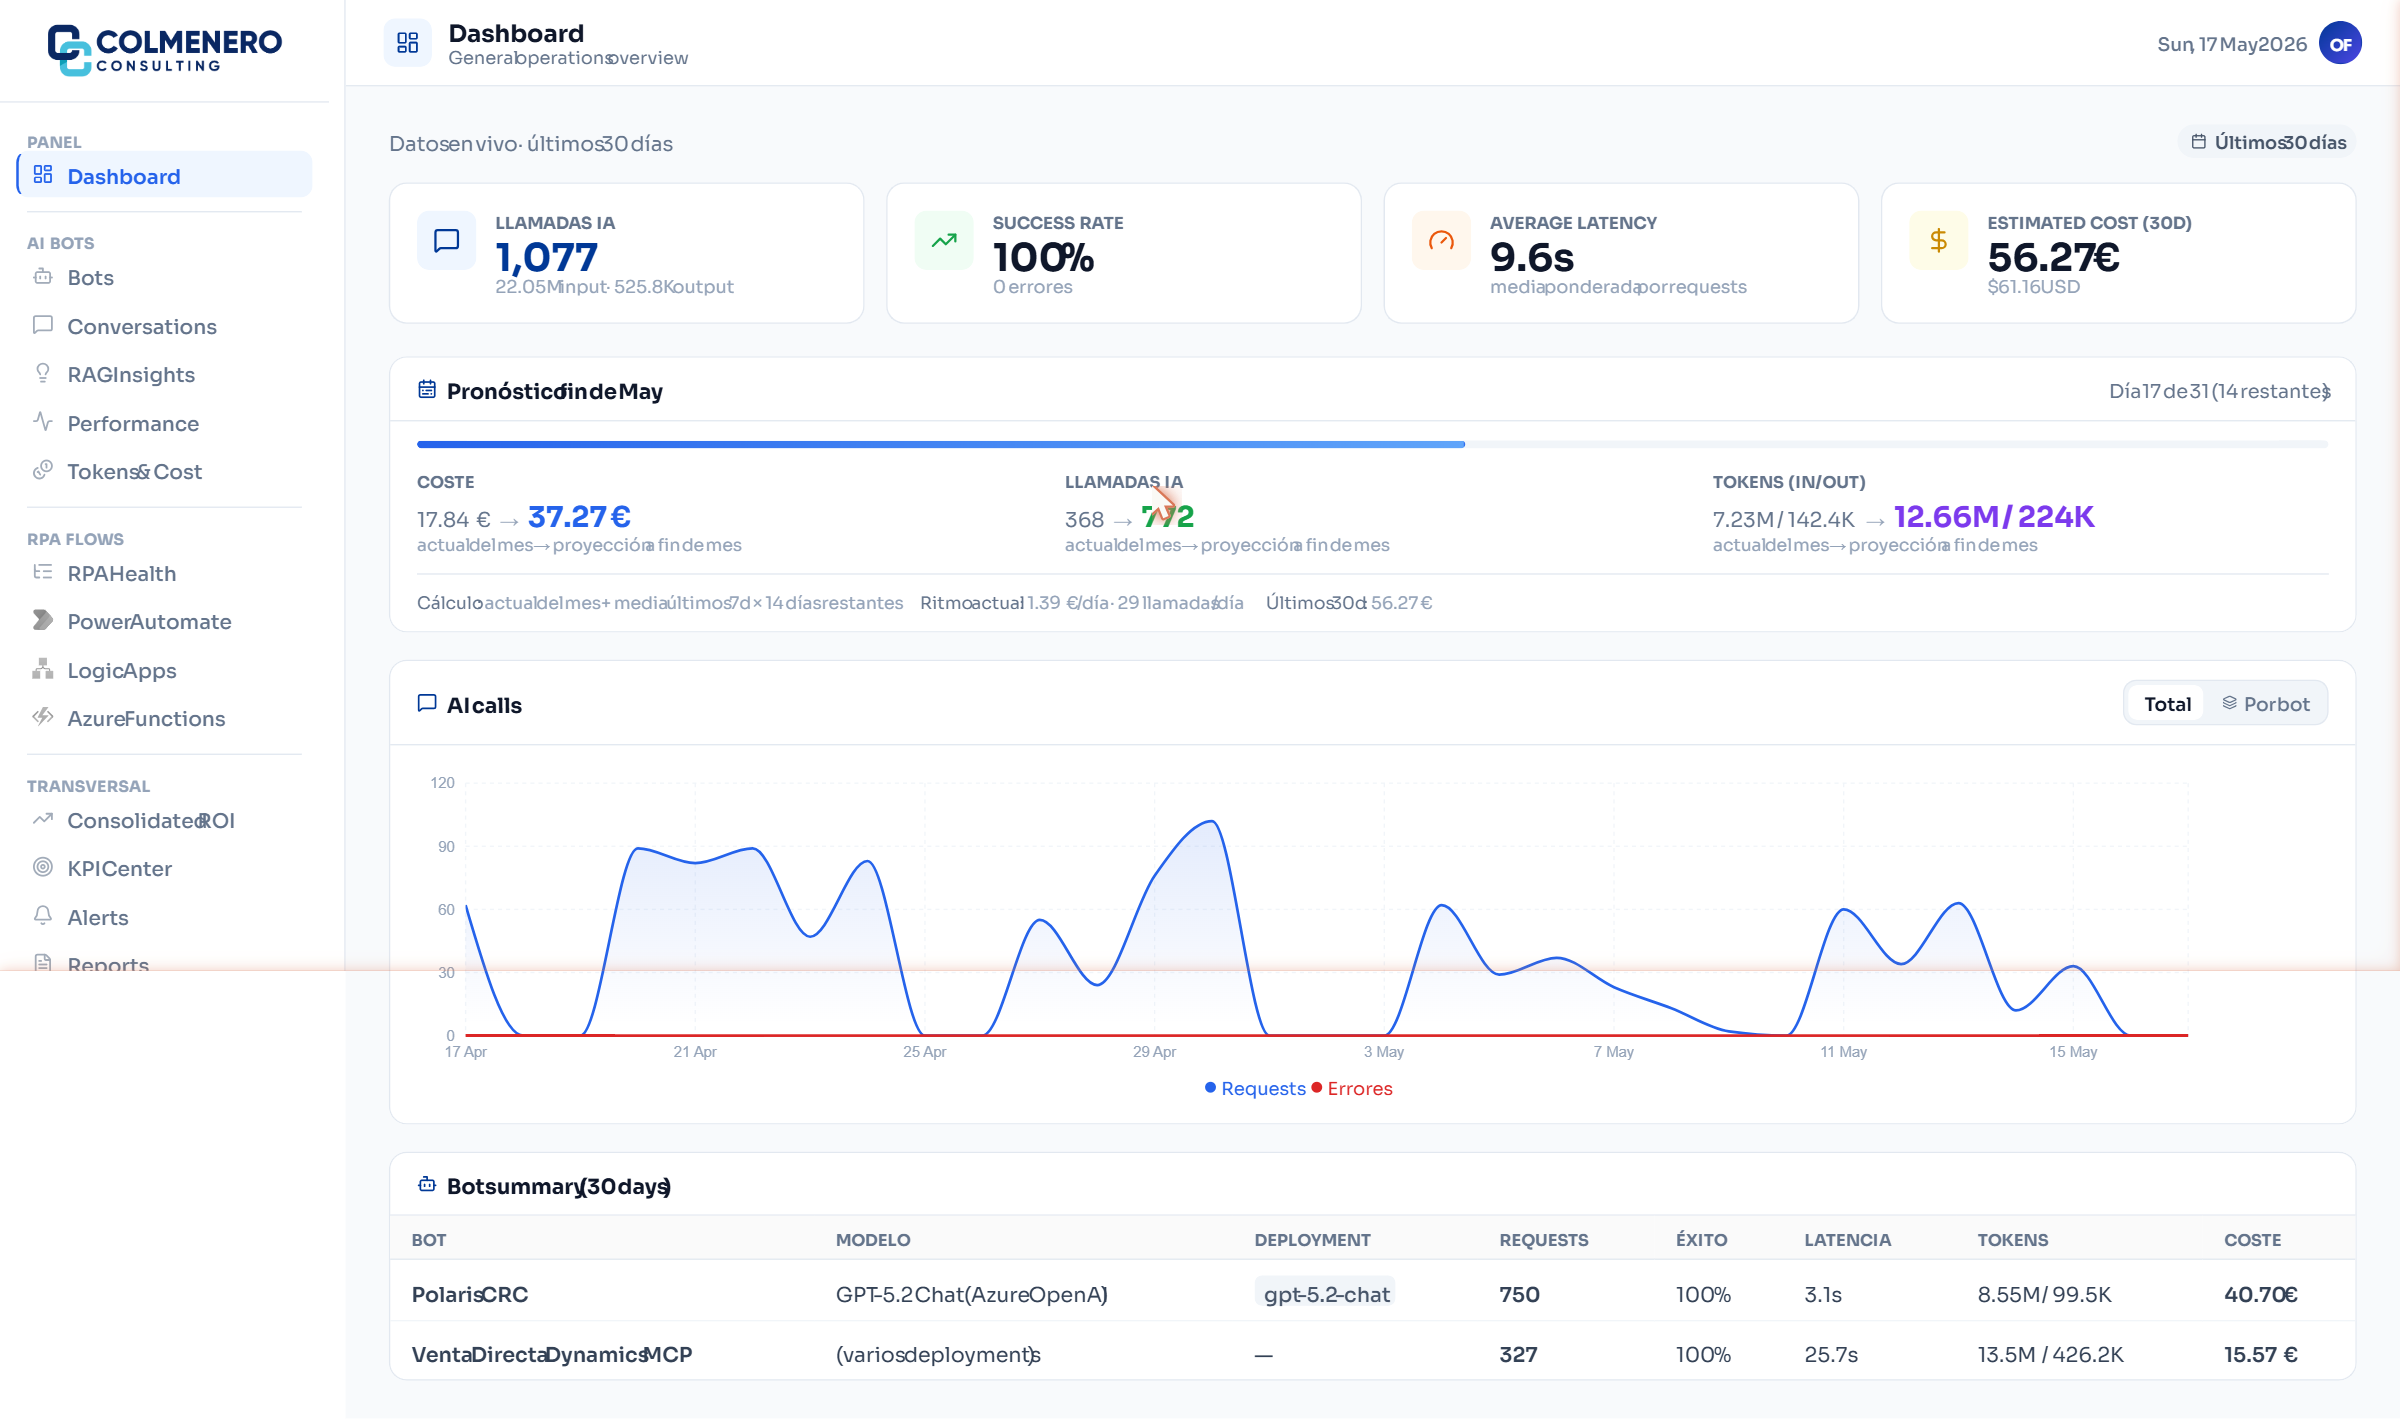Viewport: 2400px width, 1419px height.
Task: Open Performance page
Action: click(165, 423)
